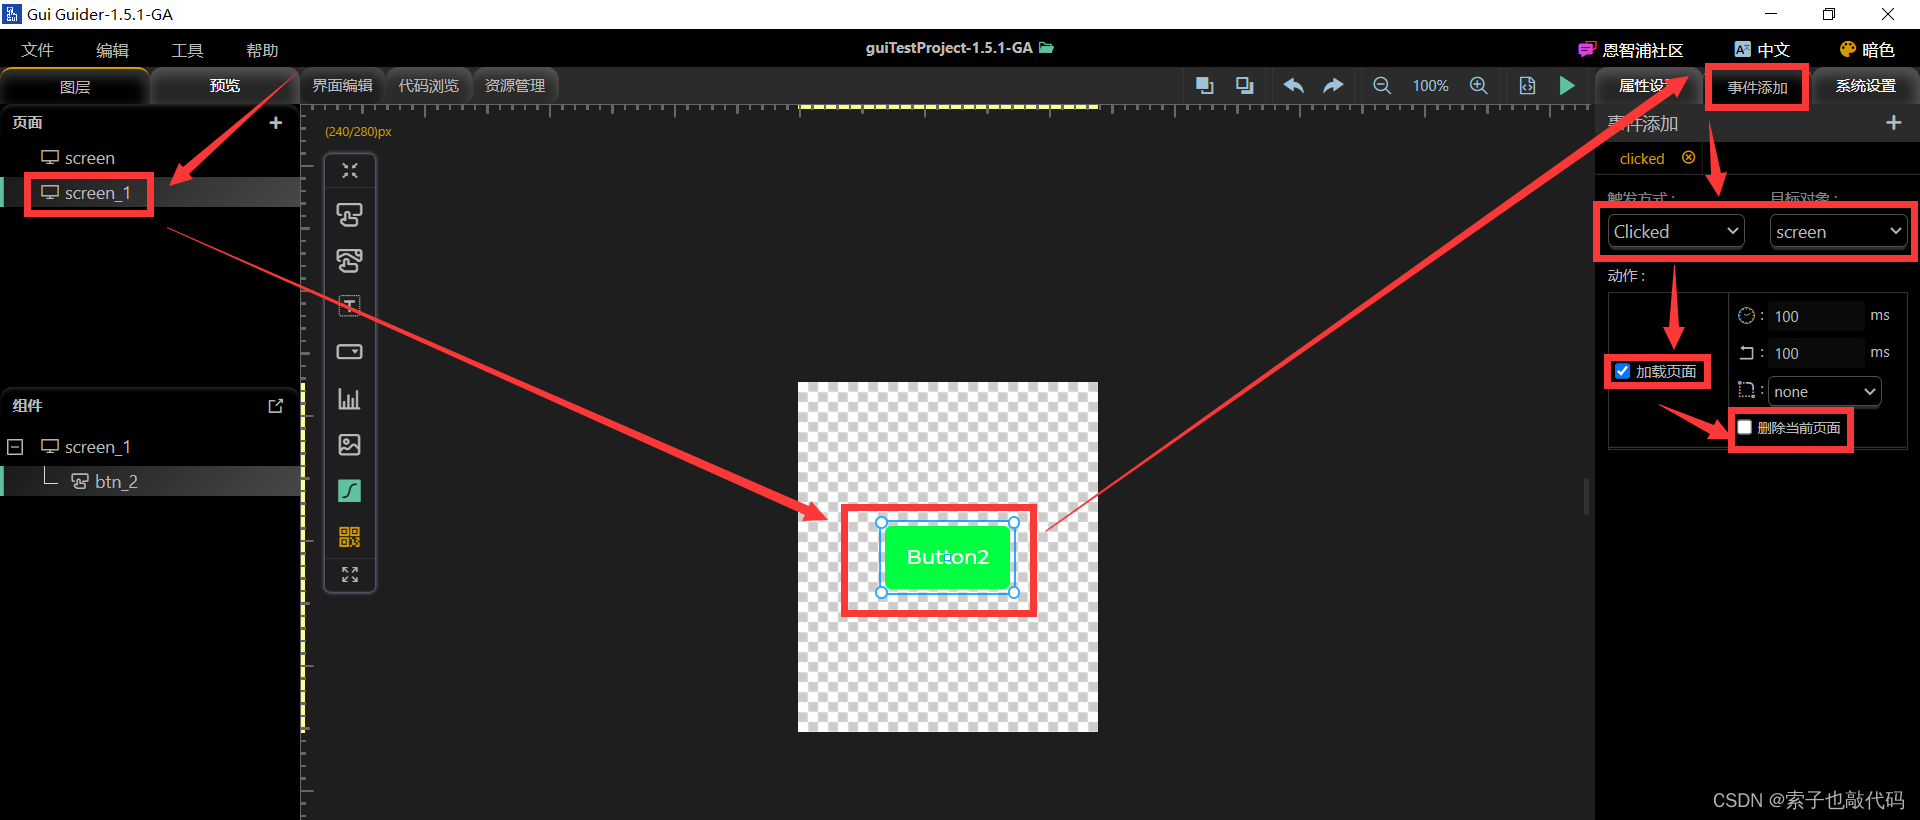Screen dimensions: 1920x820
Task: Select the green Button2 on the canvas
Action: pyautogui.click(x=947, y=557)
